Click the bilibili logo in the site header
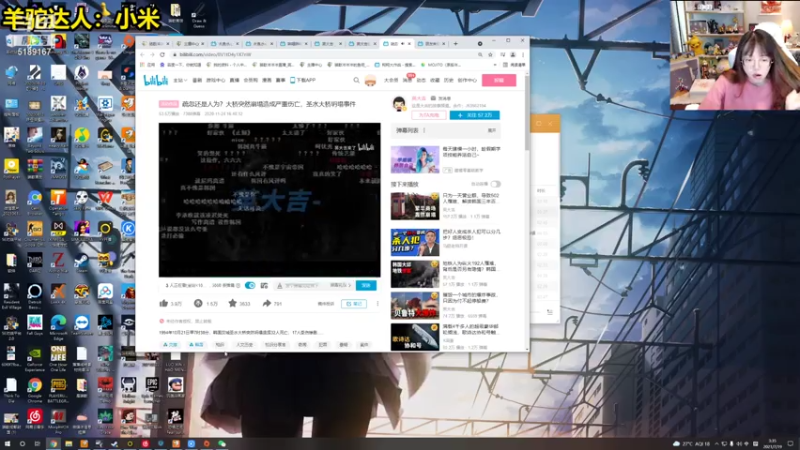 pyautogui.click(x=156, y=80)
